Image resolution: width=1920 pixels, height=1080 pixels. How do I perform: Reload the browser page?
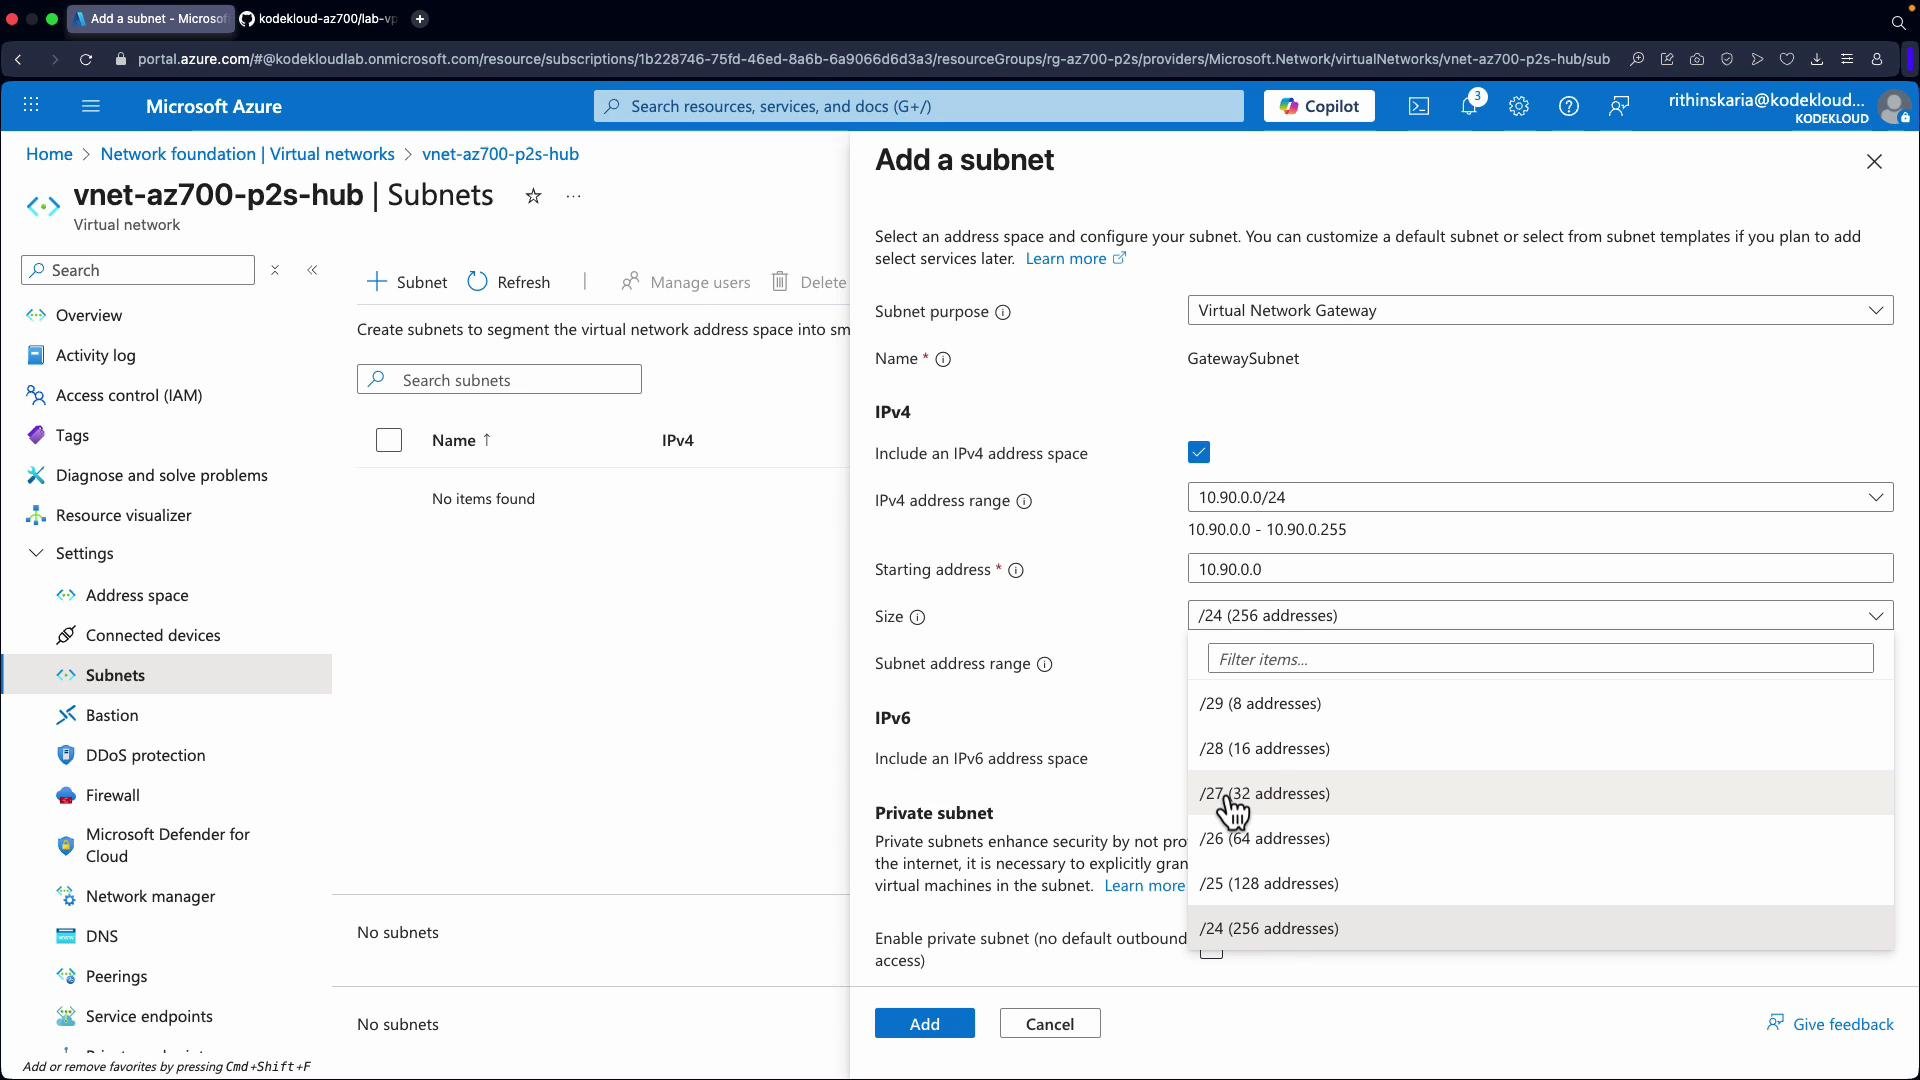86,59
